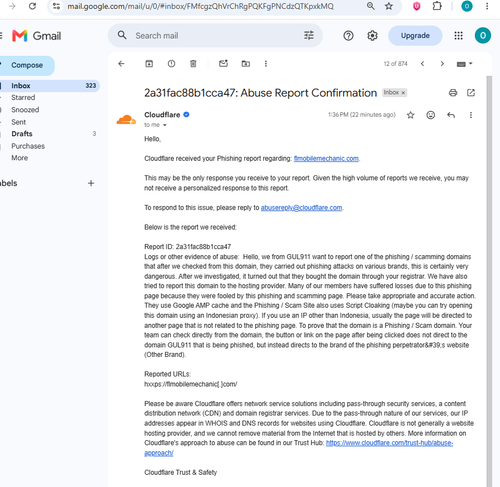
Task: Click the Cloudflare sender avatar logo
Action: click(x=126, y=120)
